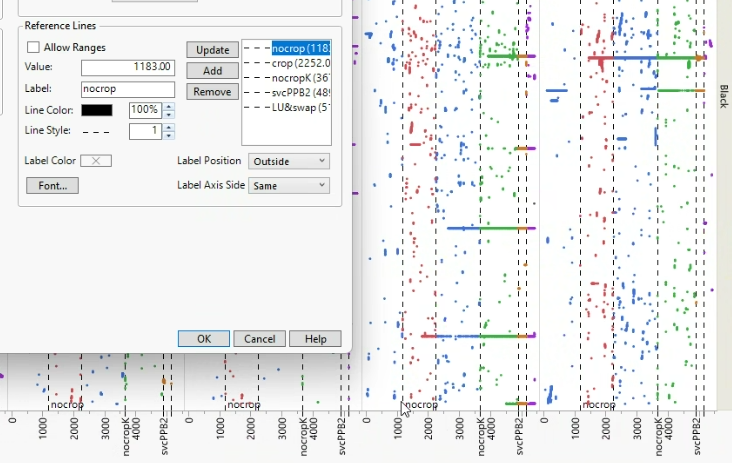
Task: Click the line width field showing 1
Action: (146, 131)
